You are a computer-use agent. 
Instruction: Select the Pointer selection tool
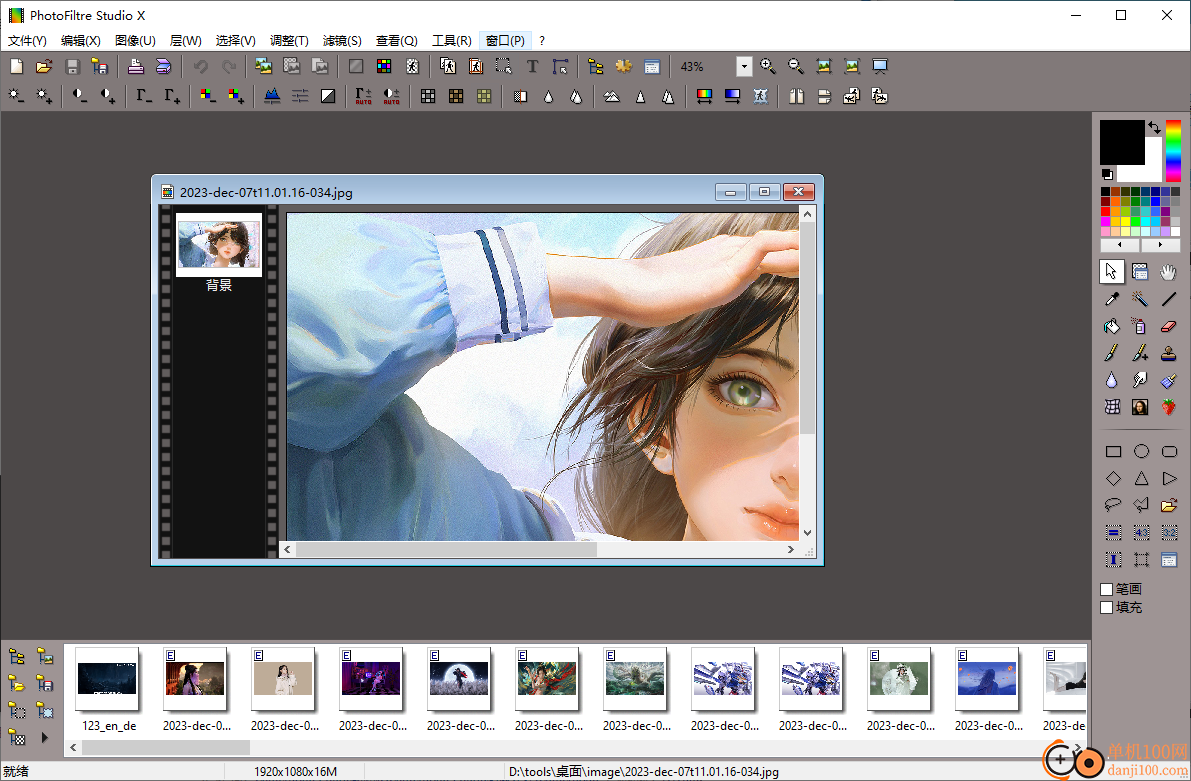pos(1112,271)
